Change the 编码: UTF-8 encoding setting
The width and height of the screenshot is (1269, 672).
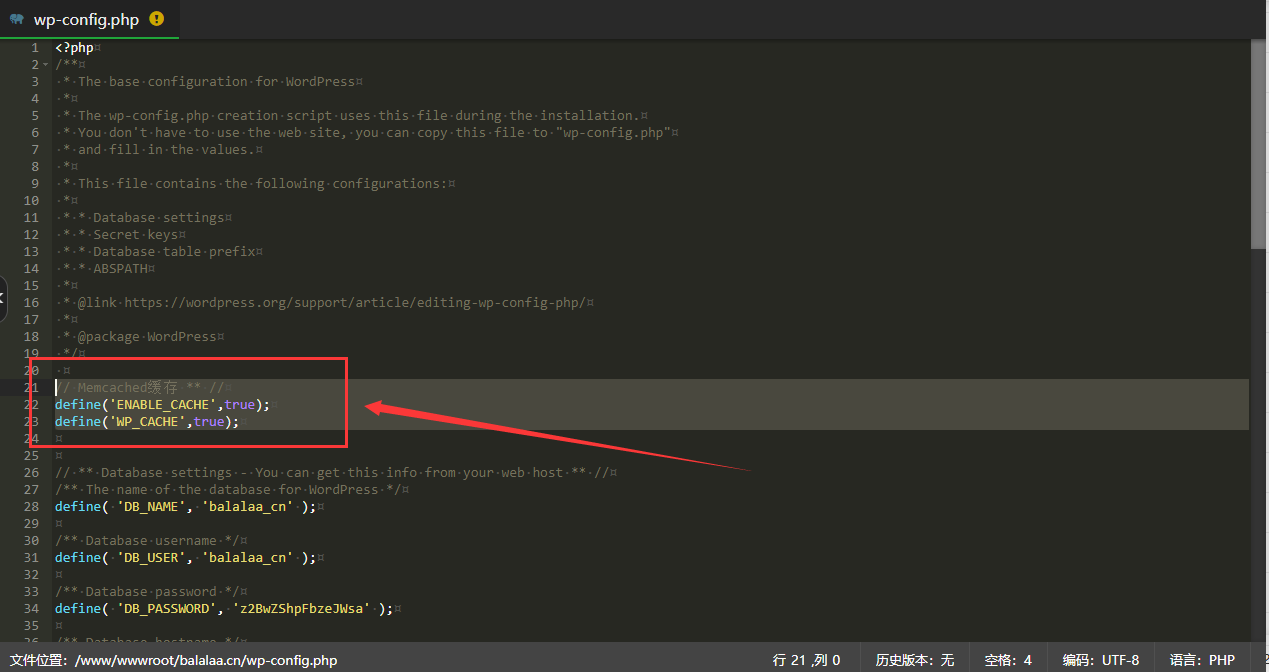point(1100,660)
